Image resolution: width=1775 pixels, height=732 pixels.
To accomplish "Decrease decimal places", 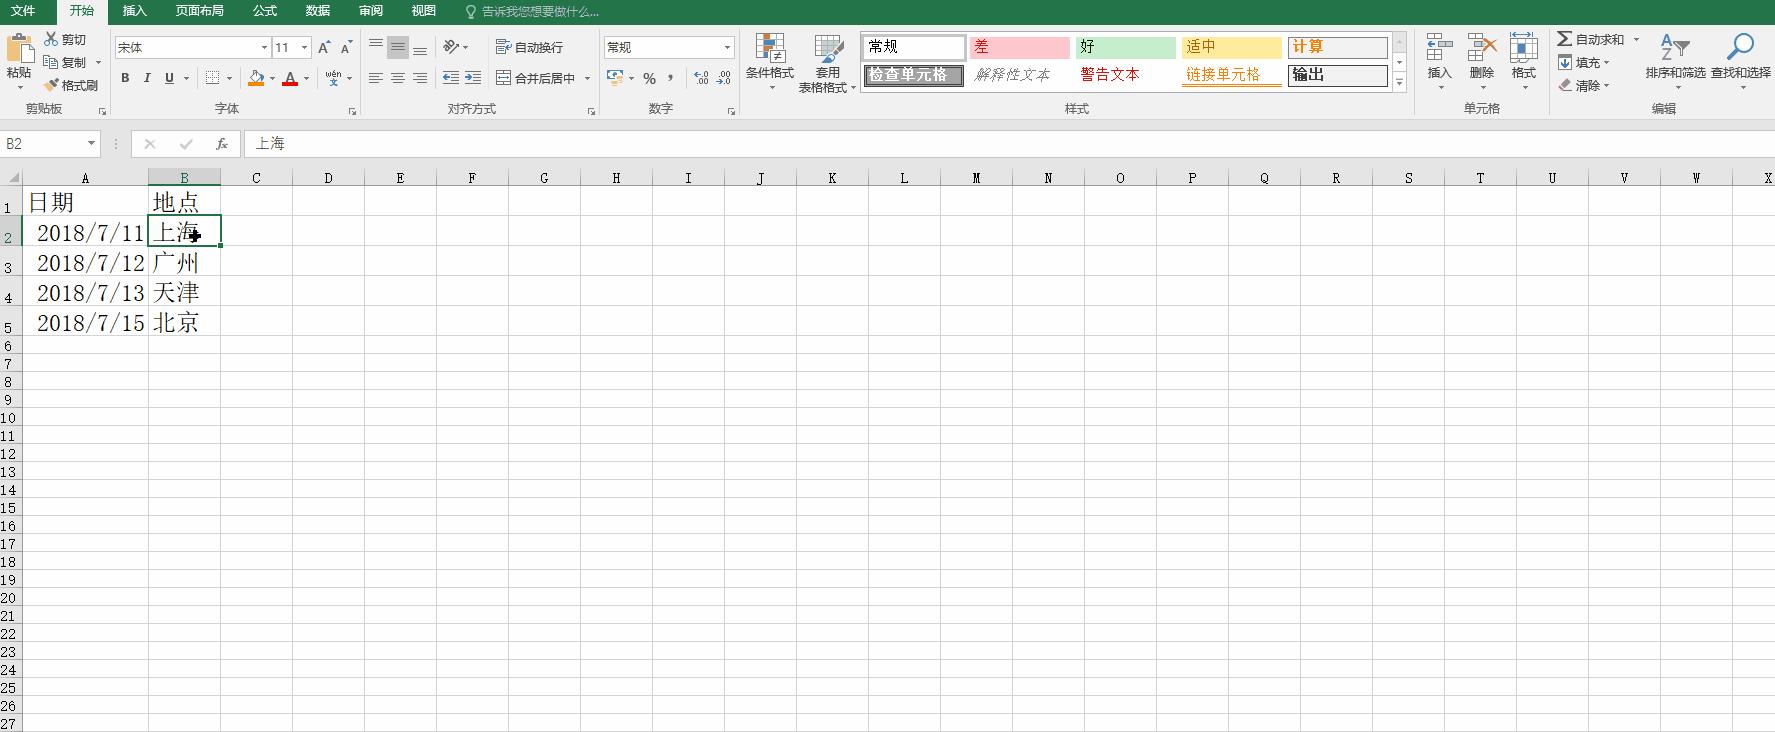I will click(x=723, y=78).
